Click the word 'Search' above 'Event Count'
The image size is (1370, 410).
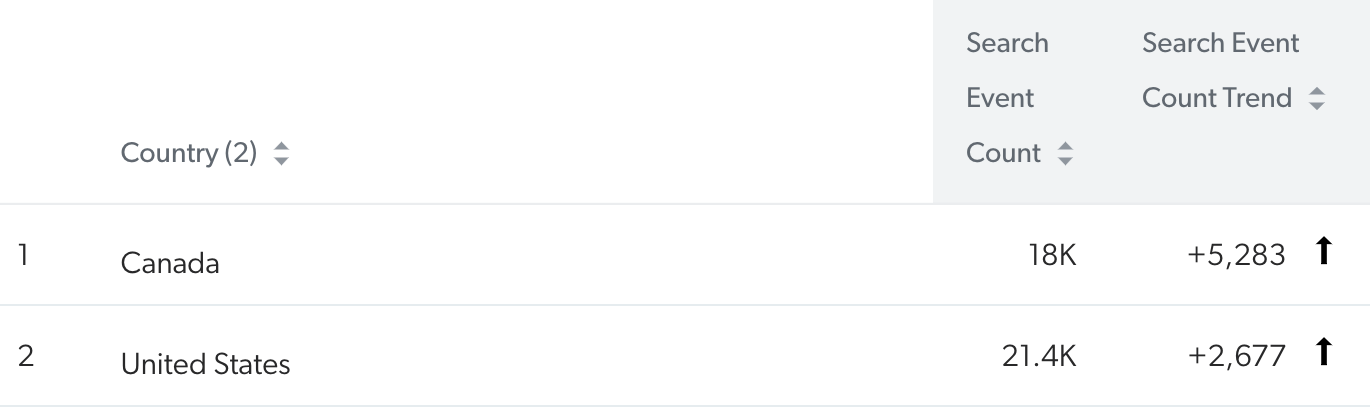tap(1007, 44)
